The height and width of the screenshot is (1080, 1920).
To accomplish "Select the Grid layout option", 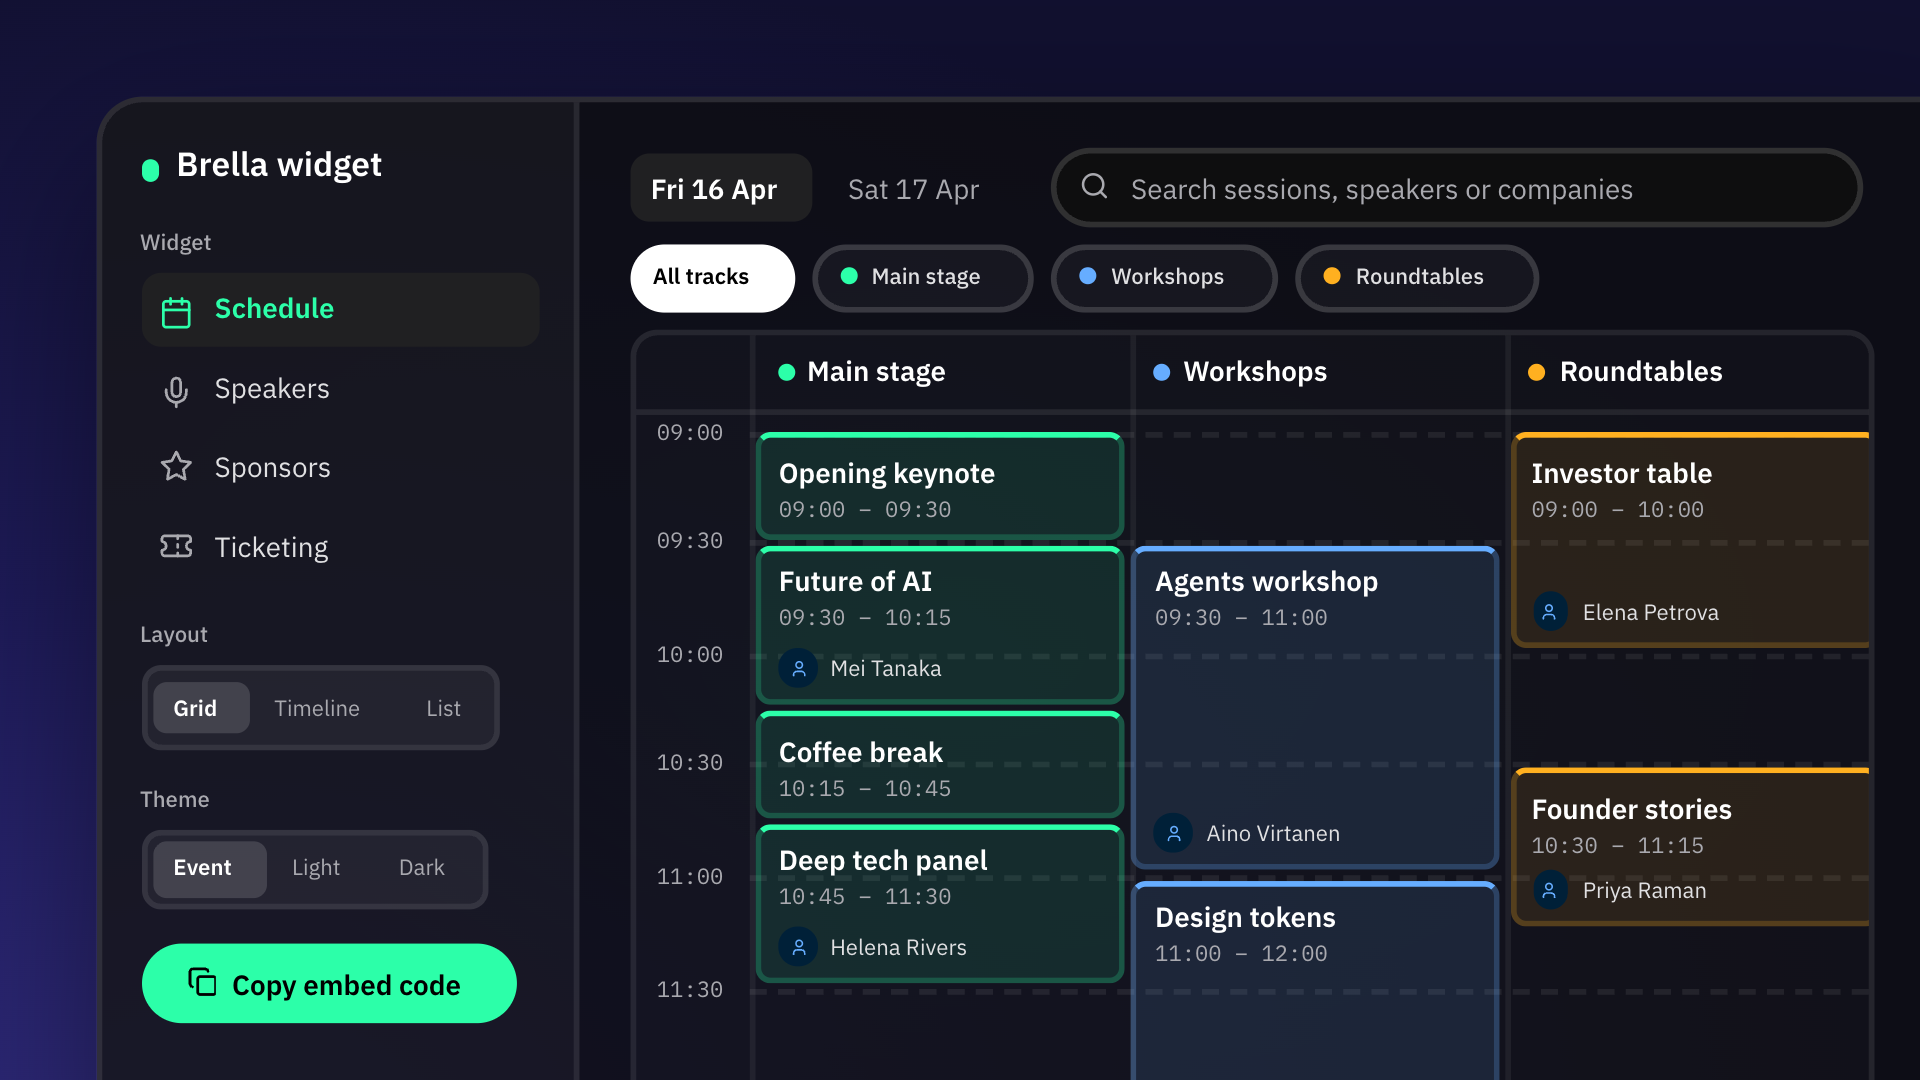I will tap(201, 708).
